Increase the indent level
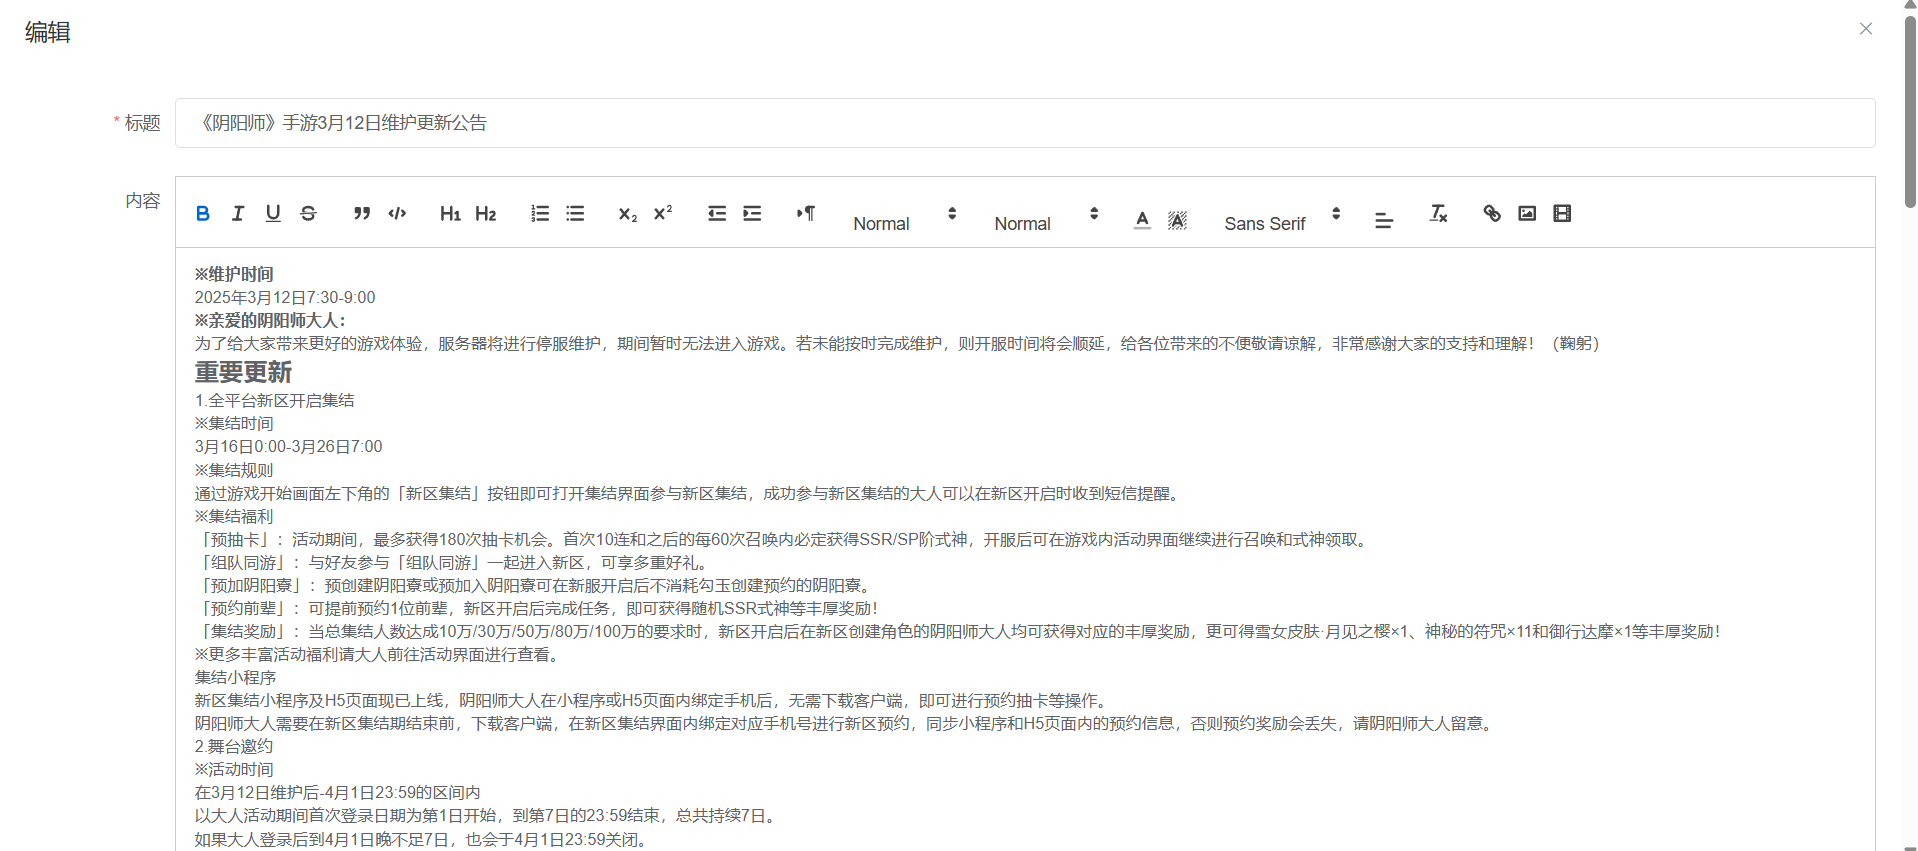The image size is (1918, 851). tap(752, 213)
